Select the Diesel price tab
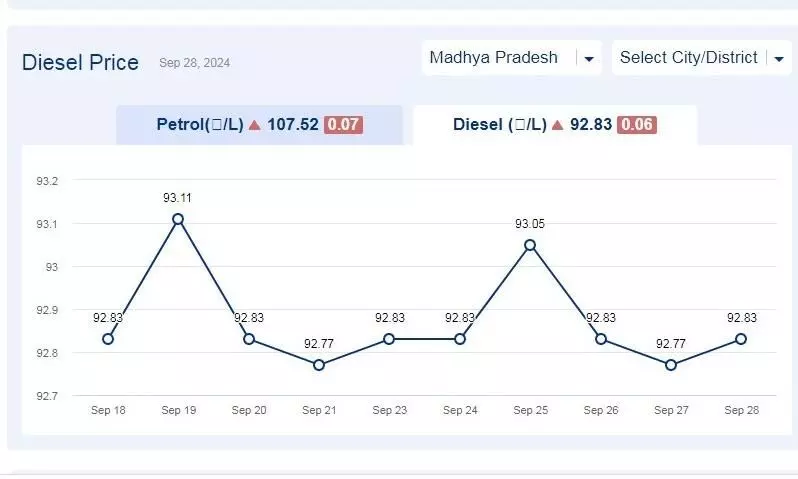798x479 pixels. click(555, 125)
